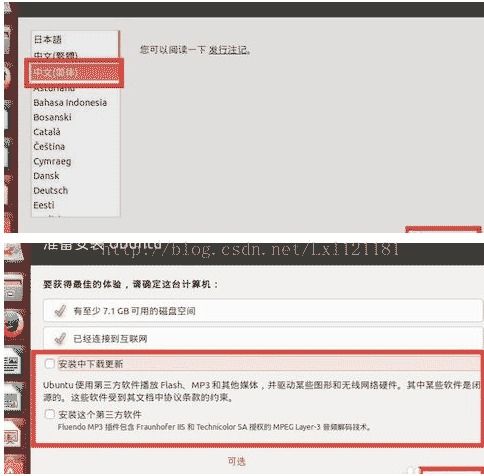Open LibreOffice Writer dock icon
484x476 pixels.
tap(13, 361)
